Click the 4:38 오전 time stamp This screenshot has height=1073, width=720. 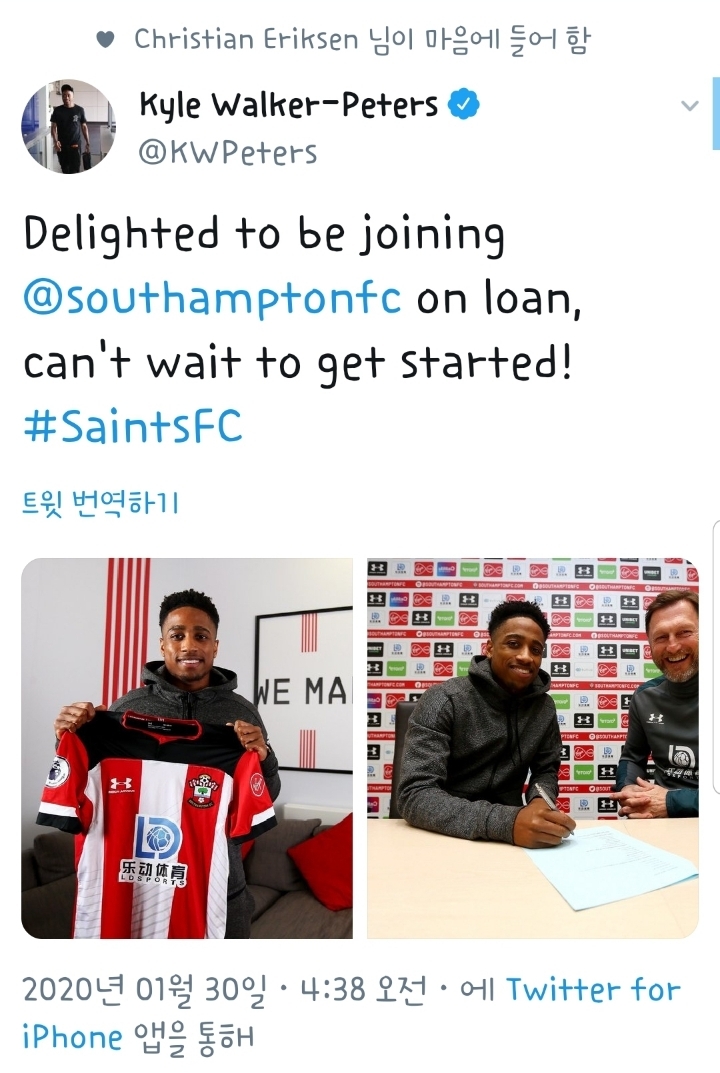click(x=363, y=990)
